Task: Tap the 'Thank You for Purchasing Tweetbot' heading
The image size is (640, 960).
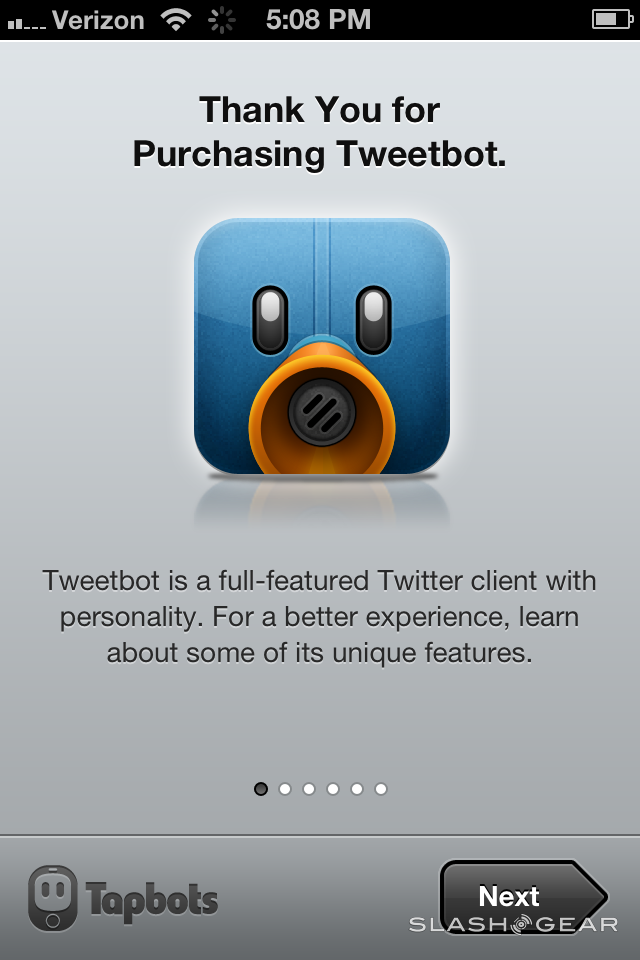Action: click(x=320, y=132)
